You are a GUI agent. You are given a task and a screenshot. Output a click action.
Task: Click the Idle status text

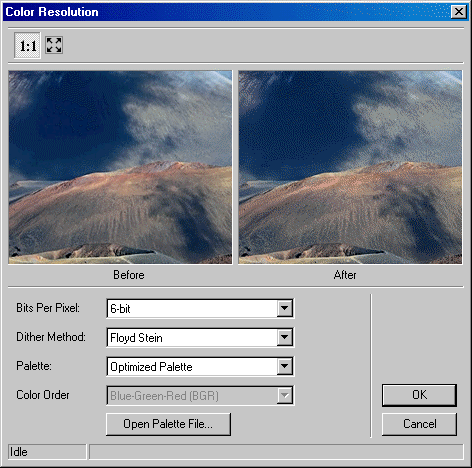tap(19, 452)
